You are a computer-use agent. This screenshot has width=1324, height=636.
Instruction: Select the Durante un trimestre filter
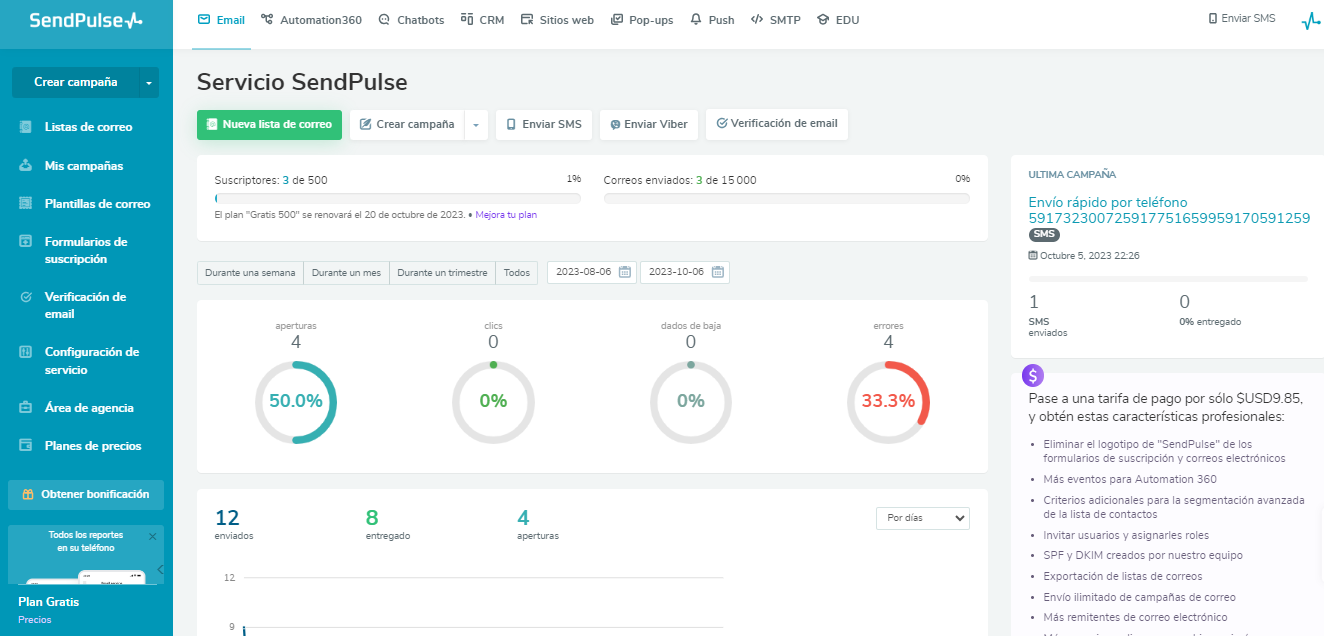pos(442,273)
